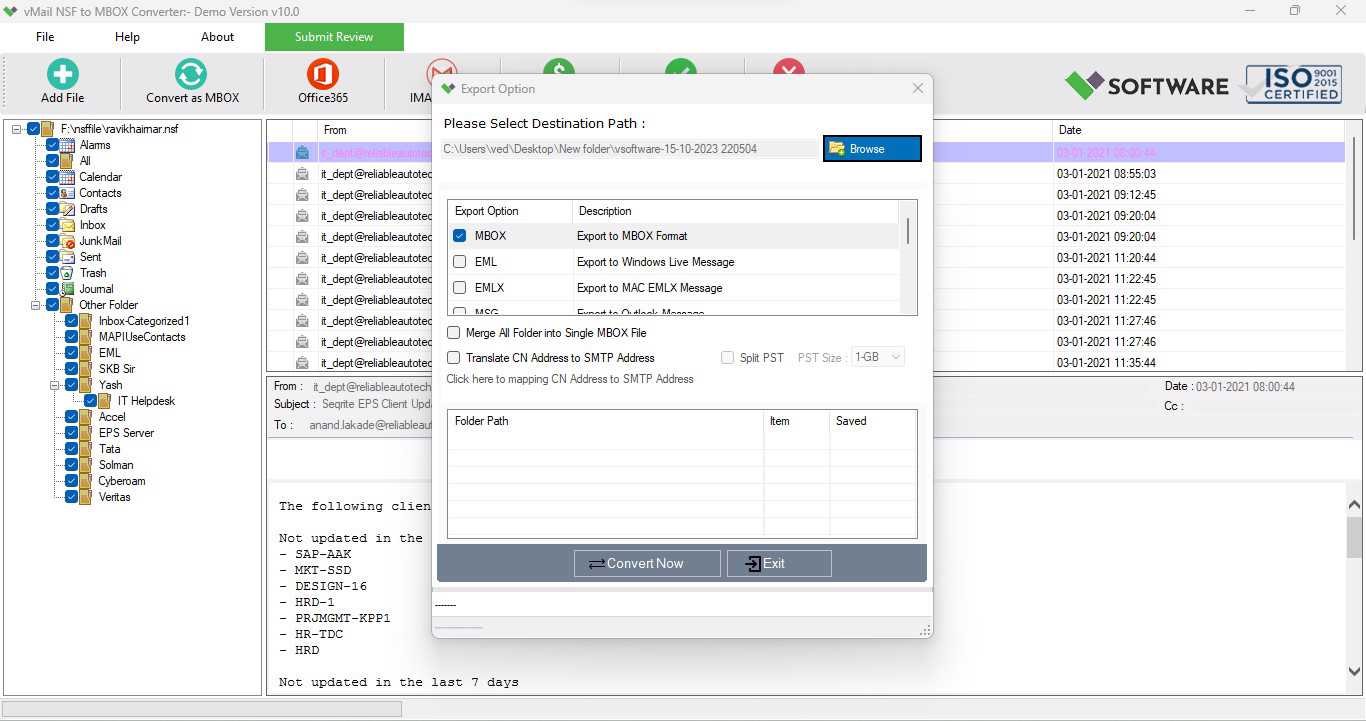
Task: Click the Alarms folder icon
Action: point(67,145)
